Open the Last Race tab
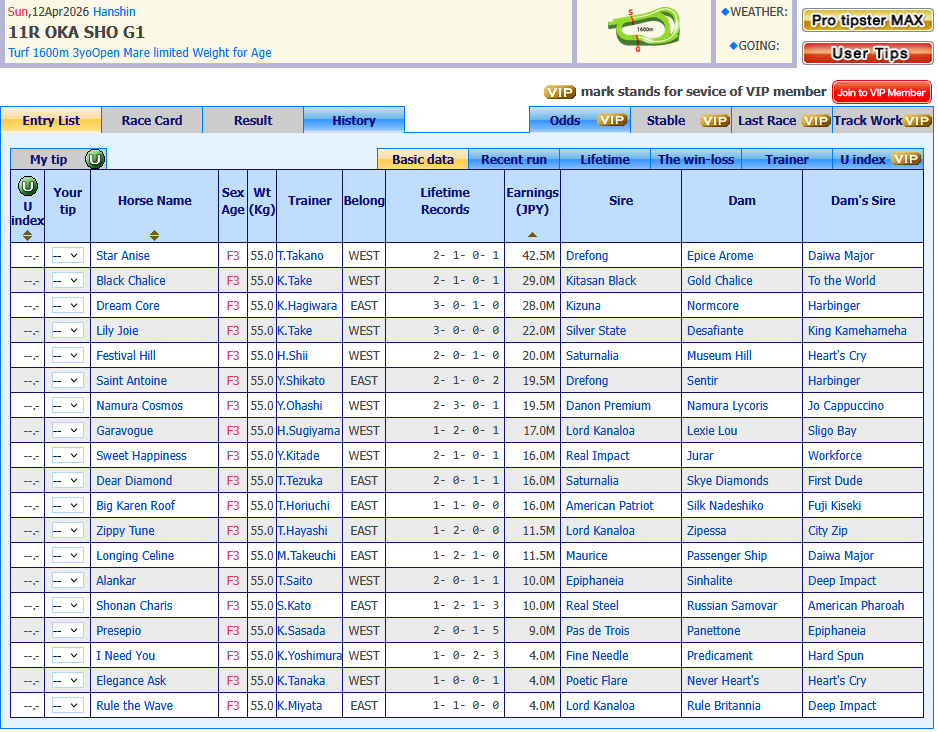 click(782, 120)
